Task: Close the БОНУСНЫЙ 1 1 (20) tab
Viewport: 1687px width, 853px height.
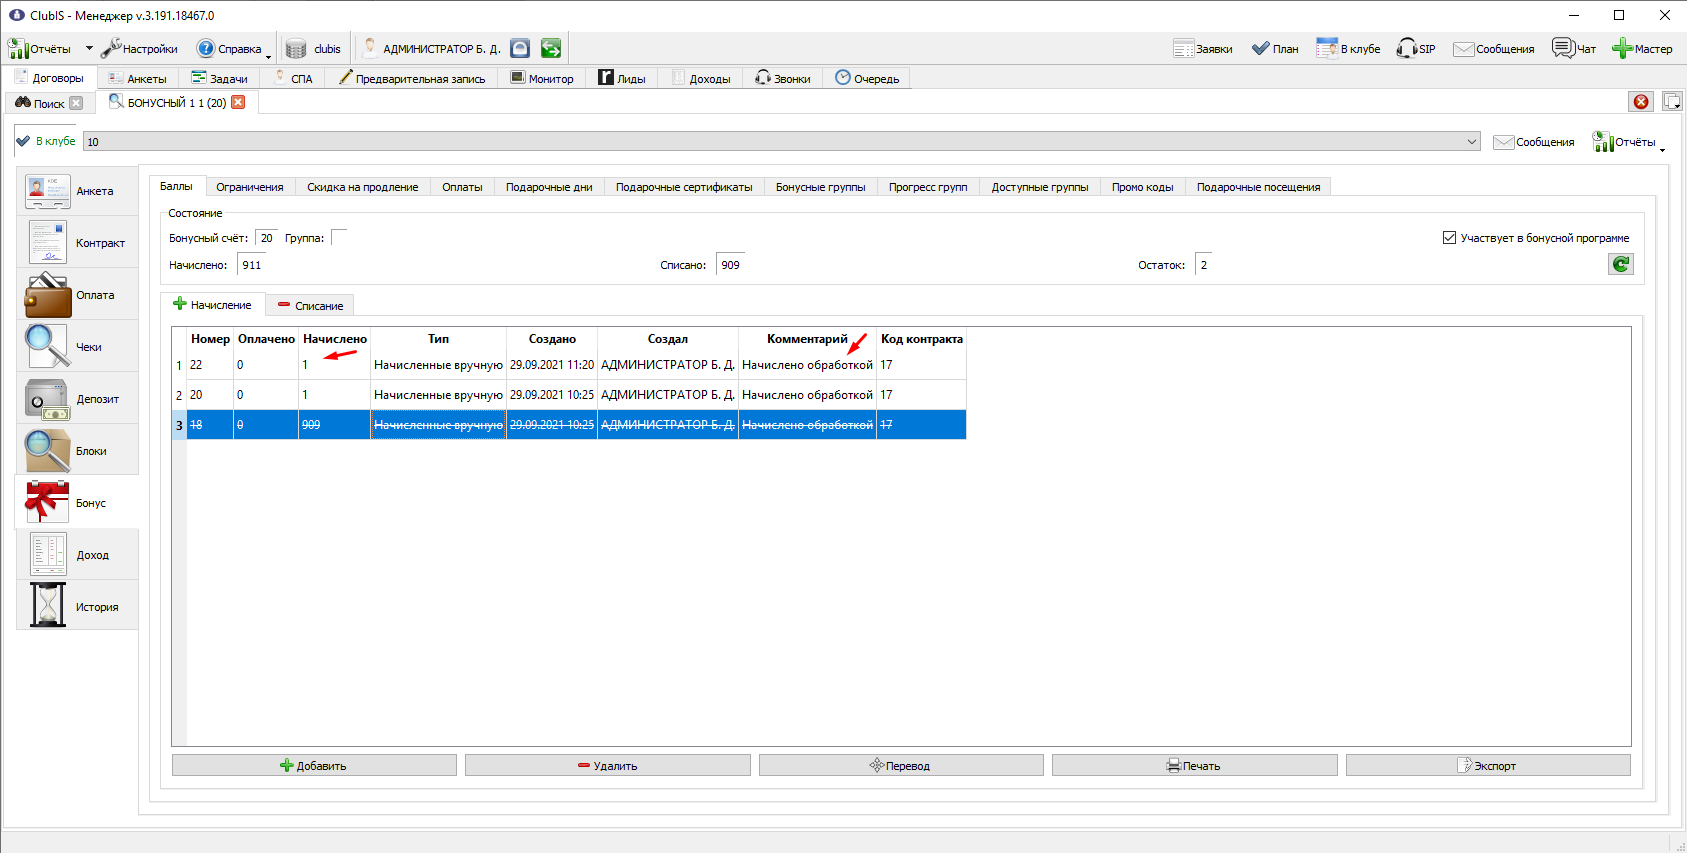Action: [x=238, y=102]
